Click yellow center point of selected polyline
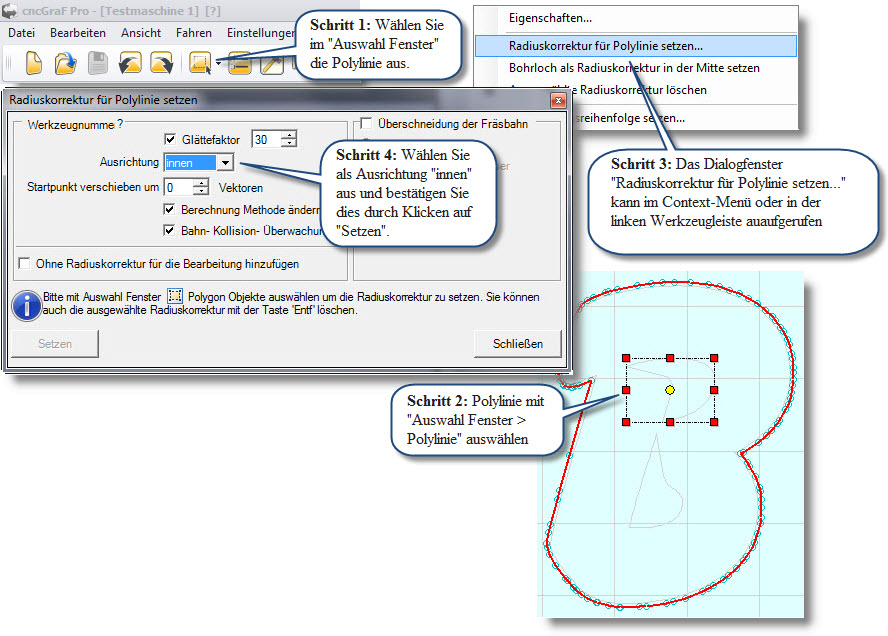The height and width of the screenshot is (636, 888). coord(669,388)
